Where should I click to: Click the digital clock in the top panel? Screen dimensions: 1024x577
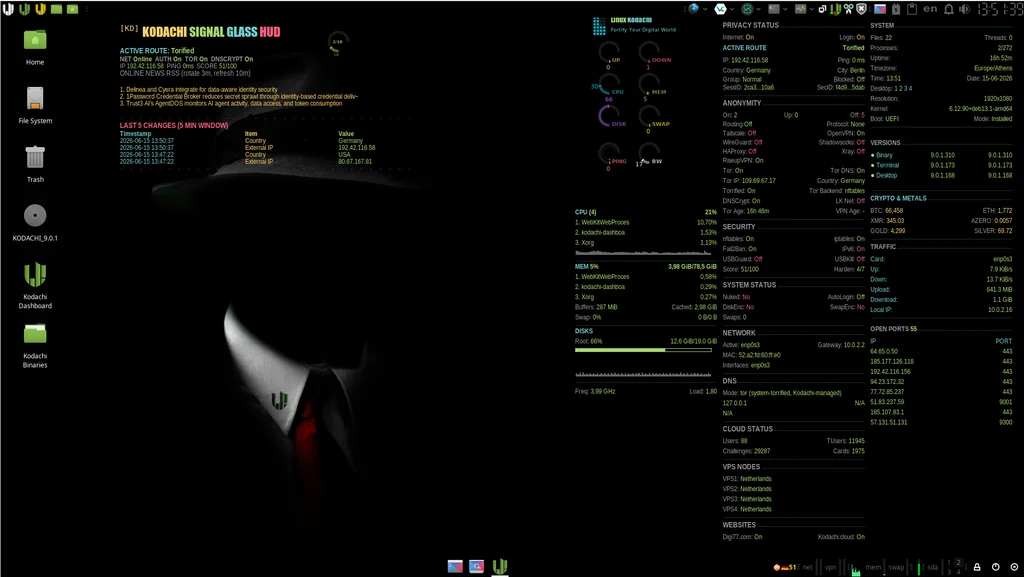(999, 9)
